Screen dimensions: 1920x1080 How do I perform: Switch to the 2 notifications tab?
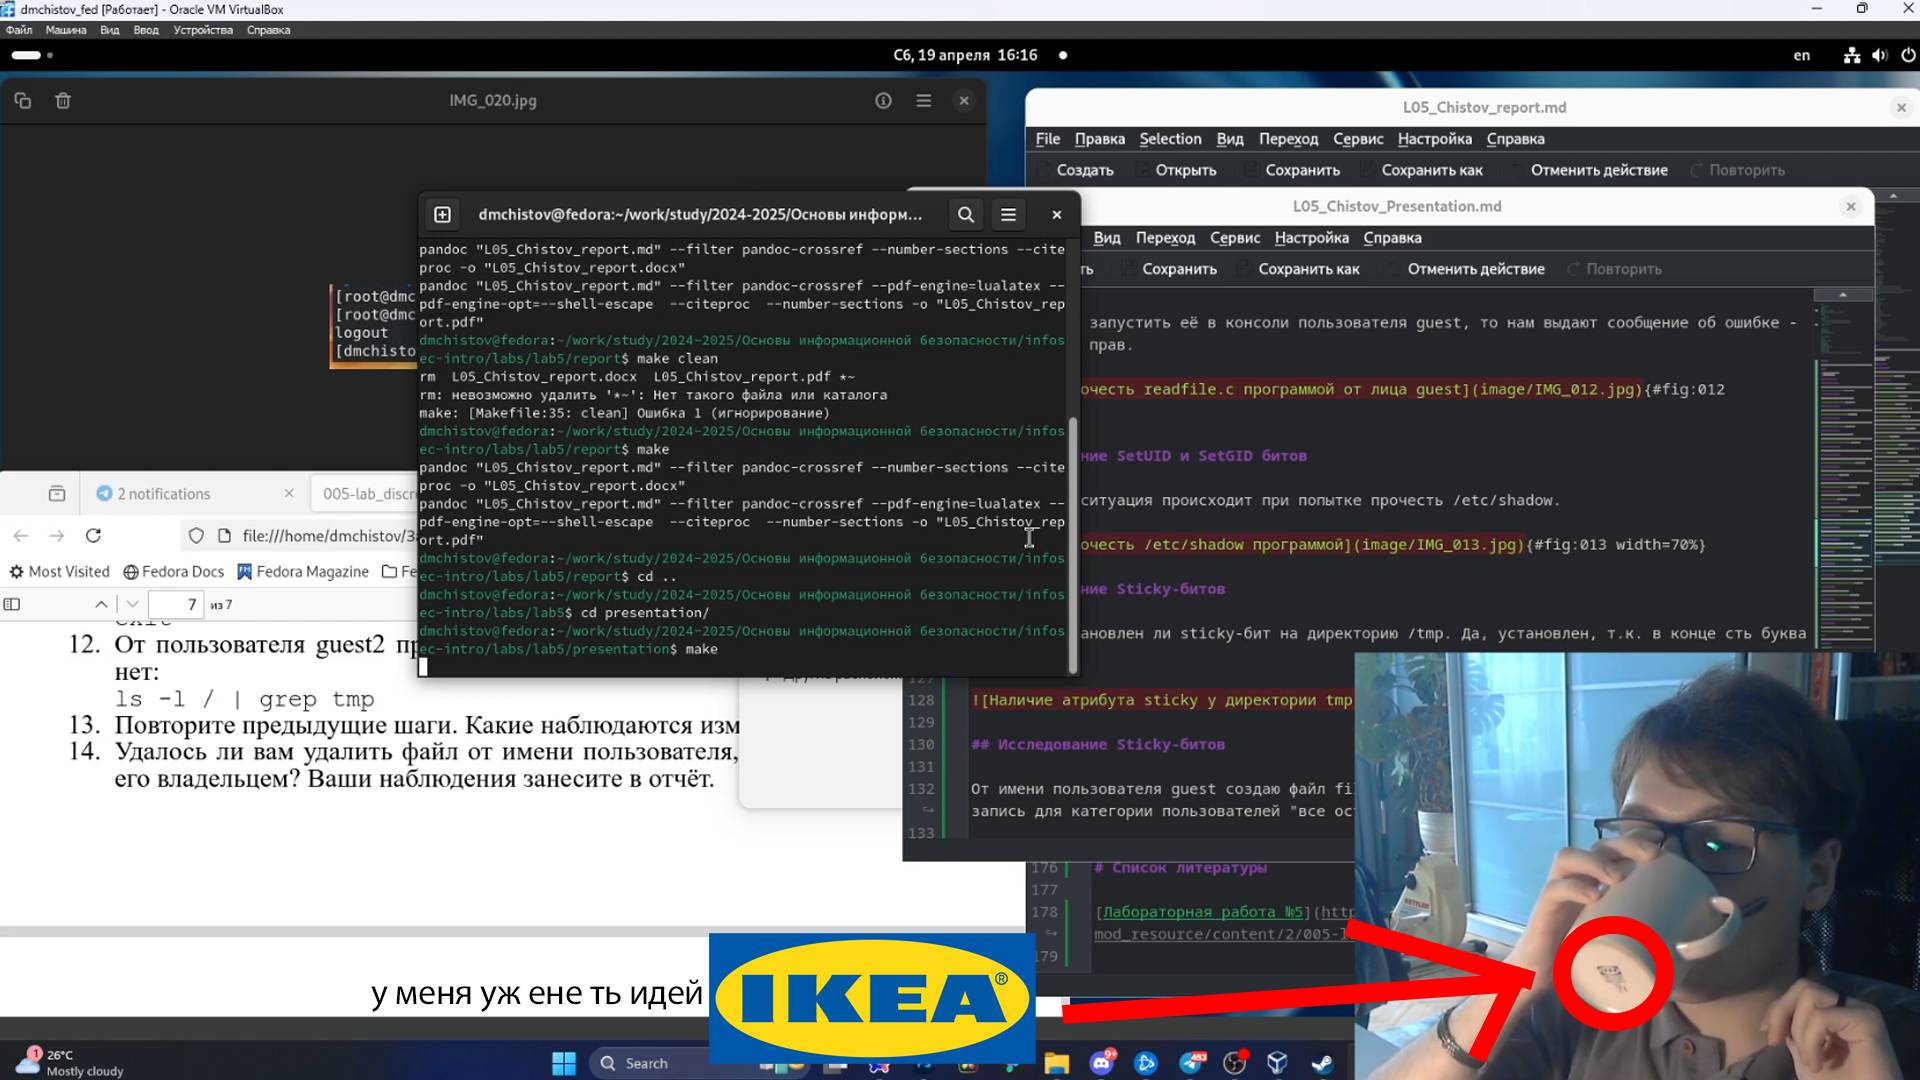(163, 494)
